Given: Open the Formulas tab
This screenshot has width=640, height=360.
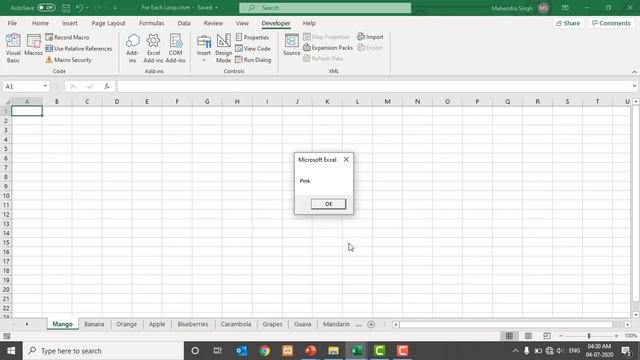Looking at the screenshot, I should point(151,23).
